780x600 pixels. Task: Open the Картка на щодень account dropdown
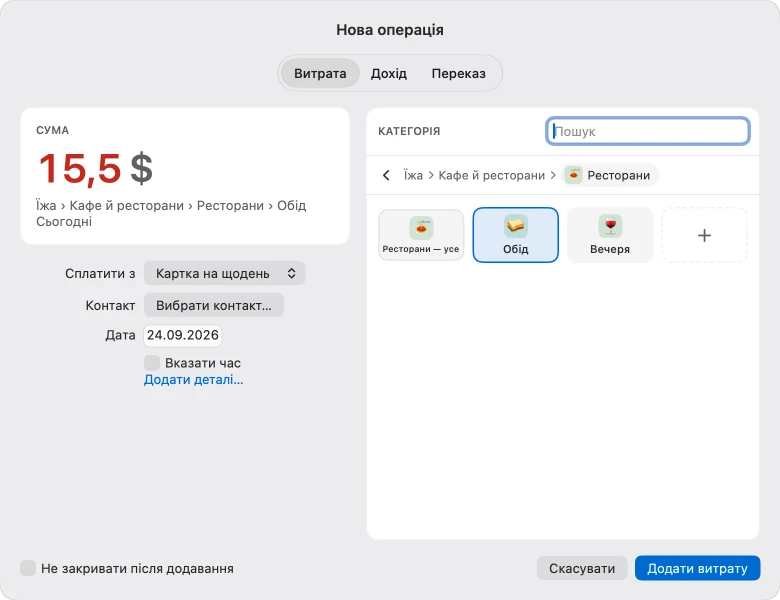click(224, 273)
